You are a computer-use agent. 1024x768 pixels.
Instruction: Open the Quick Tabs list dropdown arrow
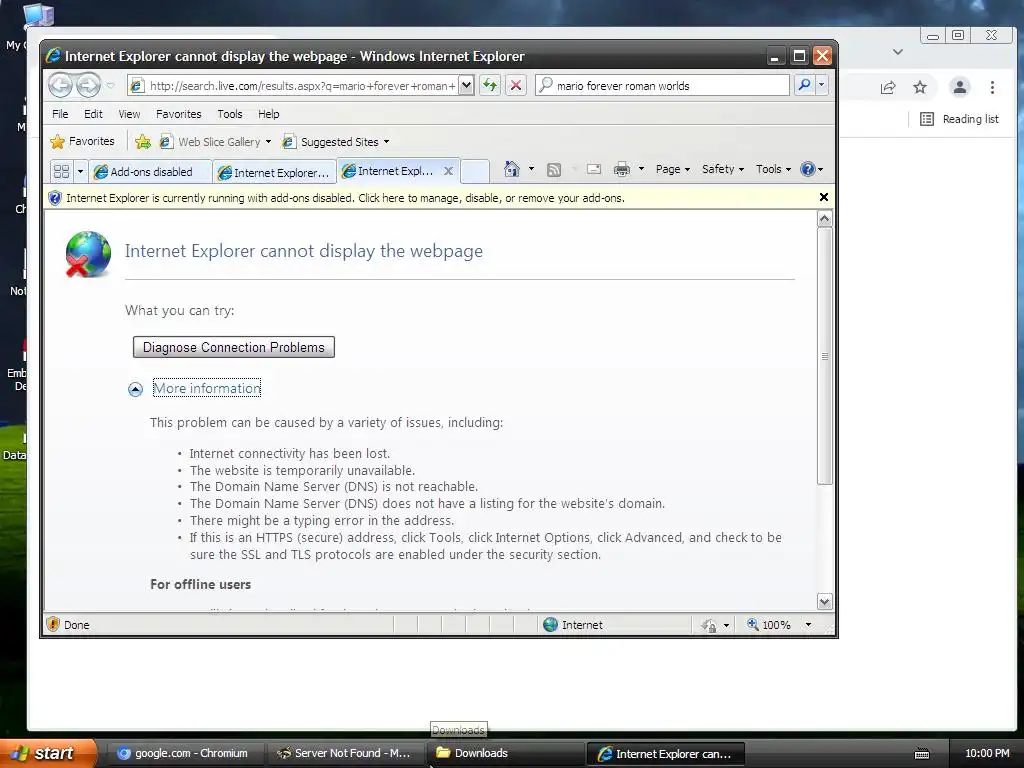pyautogui.click(x=80, y=171)
